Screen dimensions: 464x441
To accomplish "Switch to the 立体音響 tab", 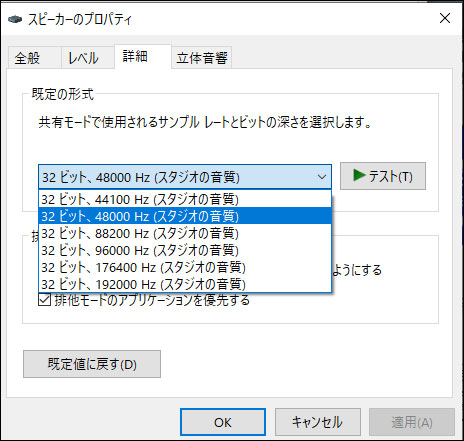I will [x=202, y=58].
